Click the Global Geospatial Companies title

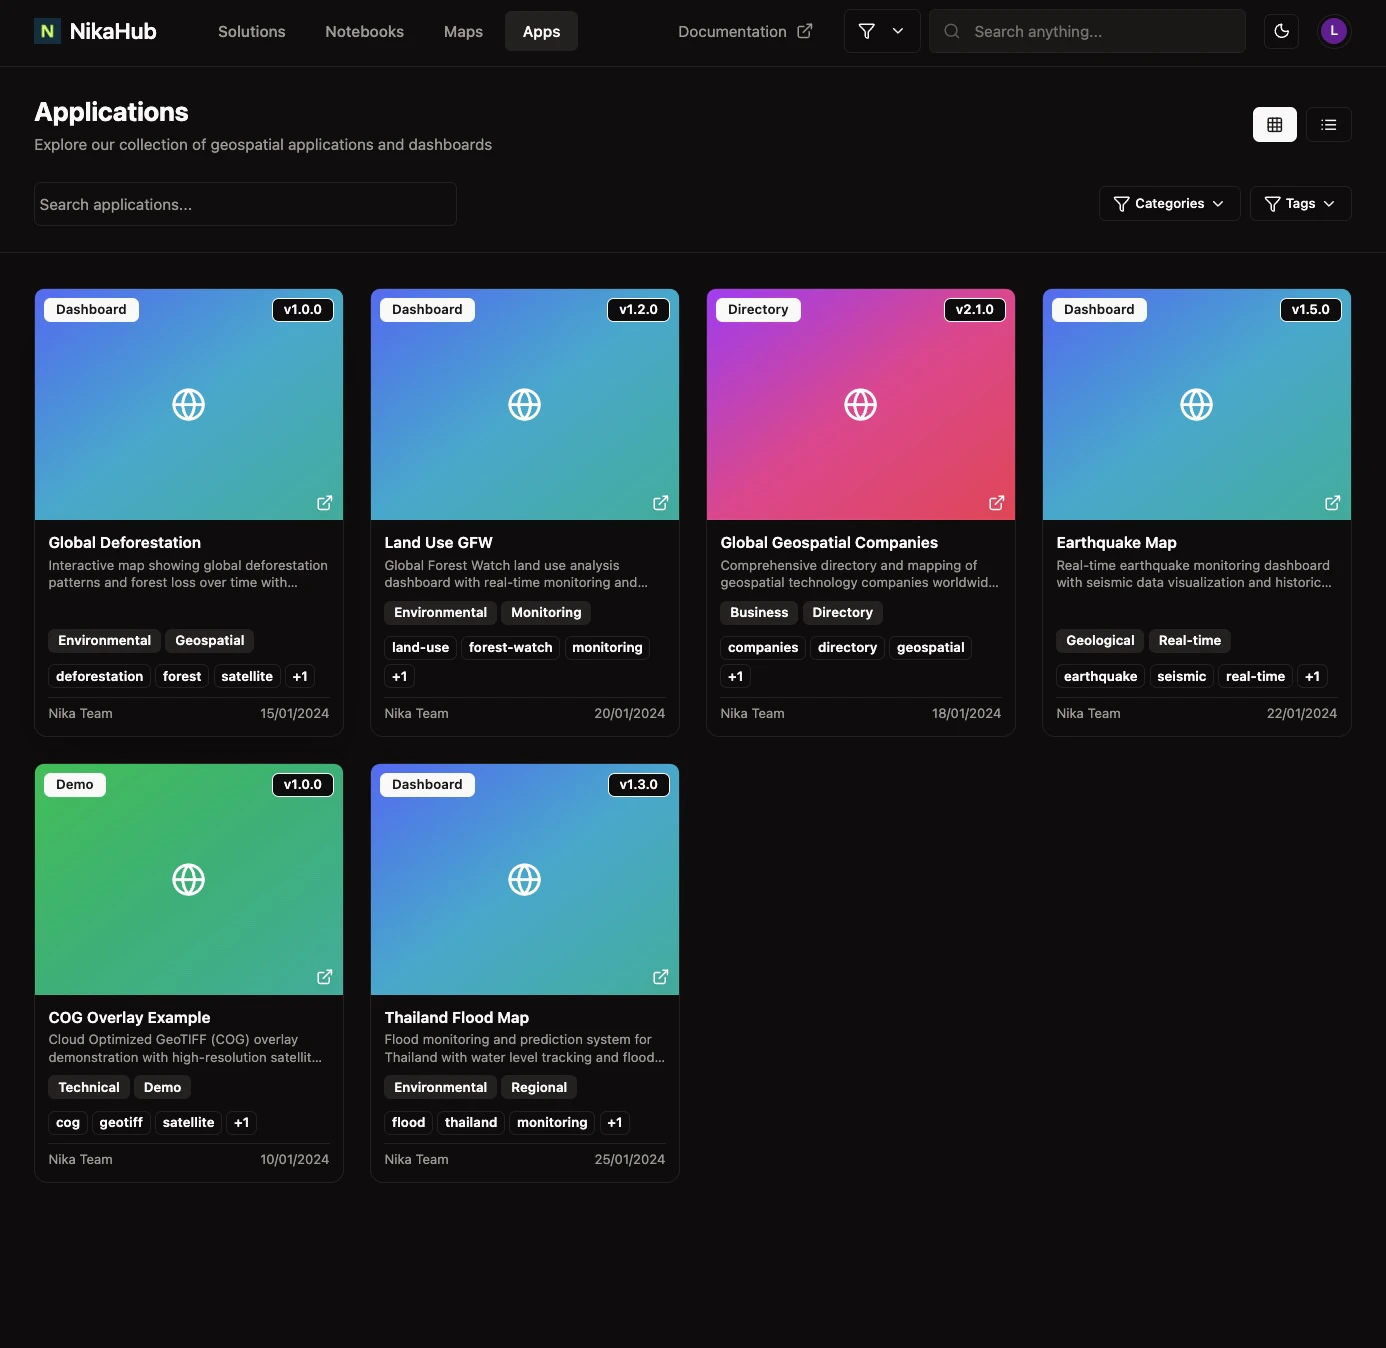828,542
